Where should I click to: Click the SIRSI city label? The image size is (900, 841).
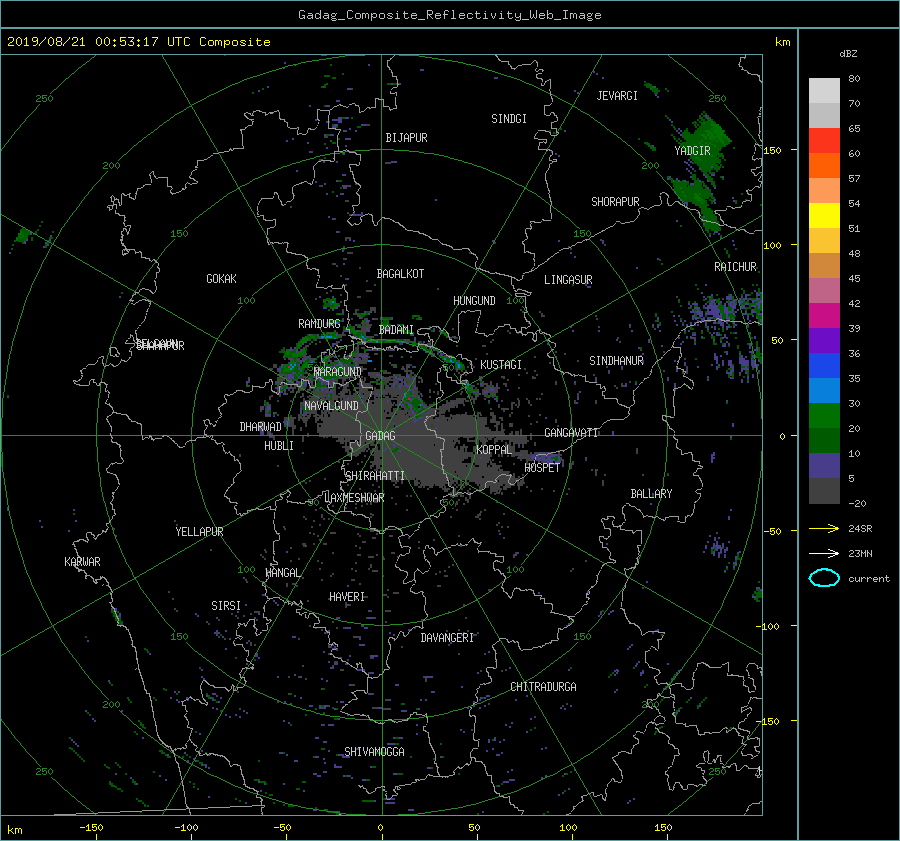click(x=226, y=606)
